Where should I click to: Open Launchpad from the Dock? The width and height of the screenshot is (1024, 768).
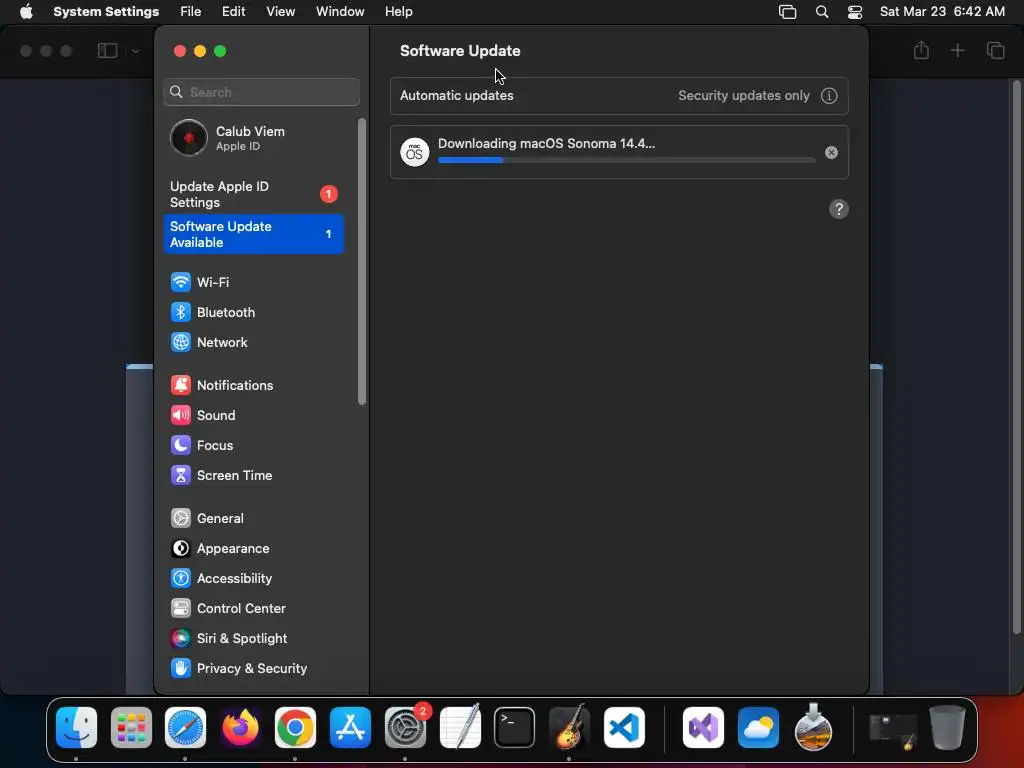pyautogui.click(x=131, y=728)
